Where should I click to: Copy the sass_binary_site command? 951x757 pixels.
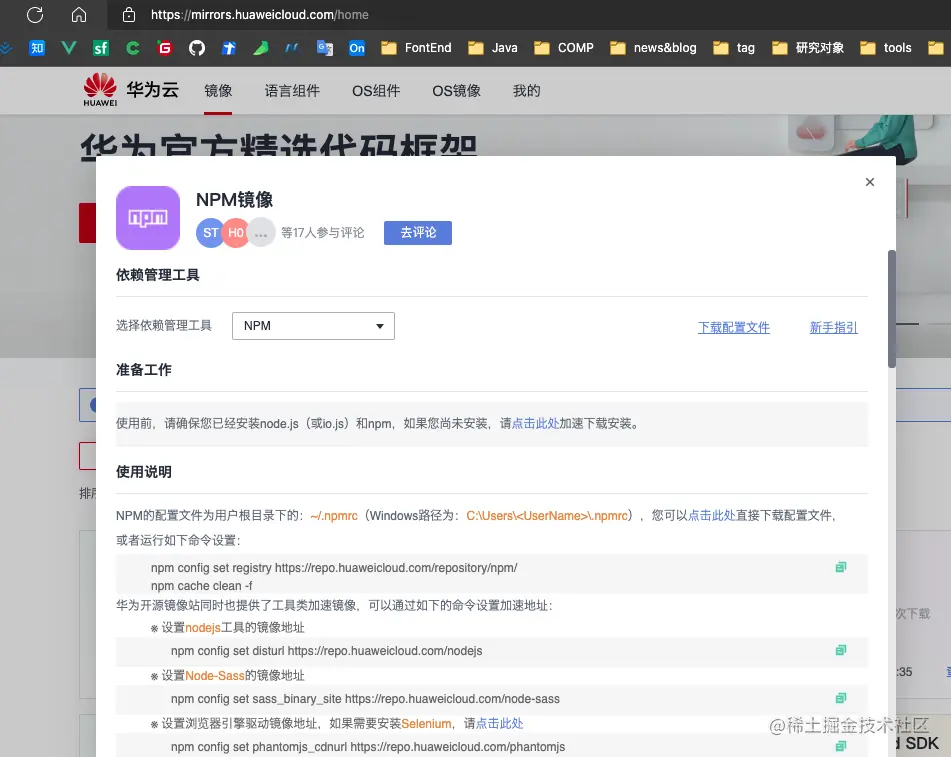click(840, 697)
